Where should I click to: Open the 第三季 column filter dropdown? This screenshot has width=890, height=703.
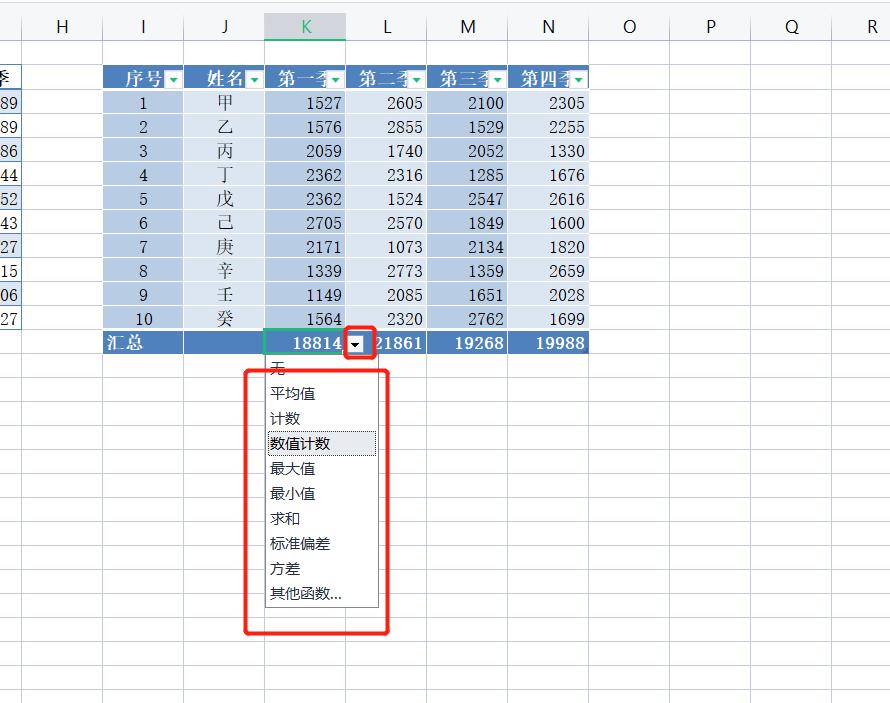pyautogui.click(x=497, y=77)
